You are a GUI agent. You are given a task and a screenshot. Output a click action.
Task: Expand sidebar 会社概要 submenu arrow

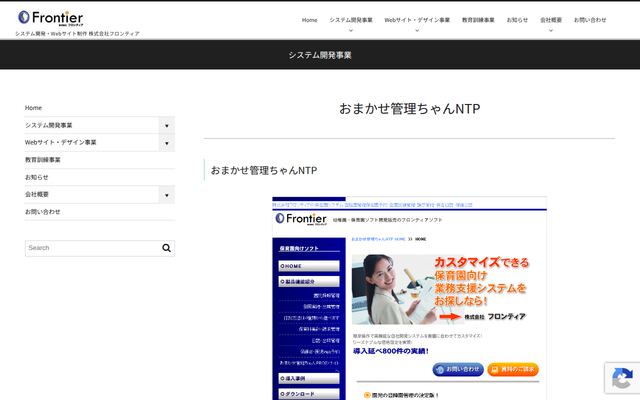(167, 195)
